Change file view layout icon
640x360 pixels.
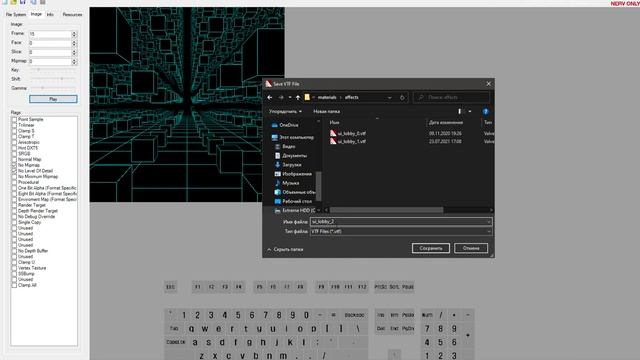tap(460, 111)
